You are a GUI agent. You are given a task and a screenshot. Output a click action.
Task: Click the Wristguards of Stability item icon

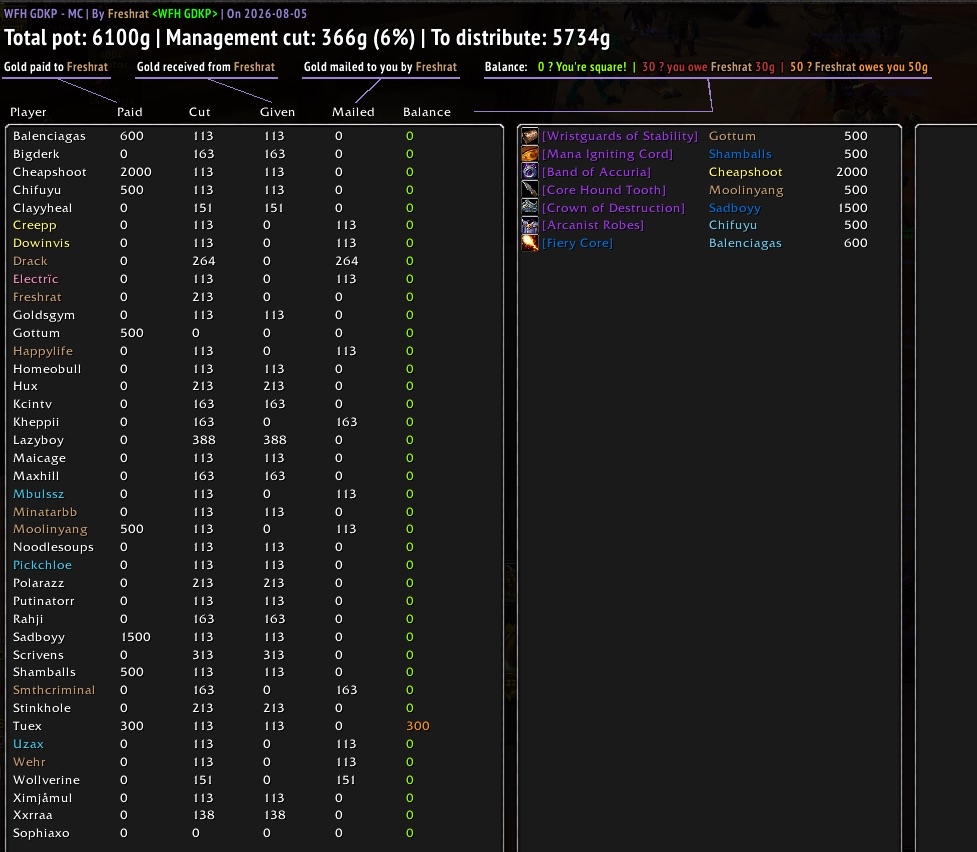(530, 136)
